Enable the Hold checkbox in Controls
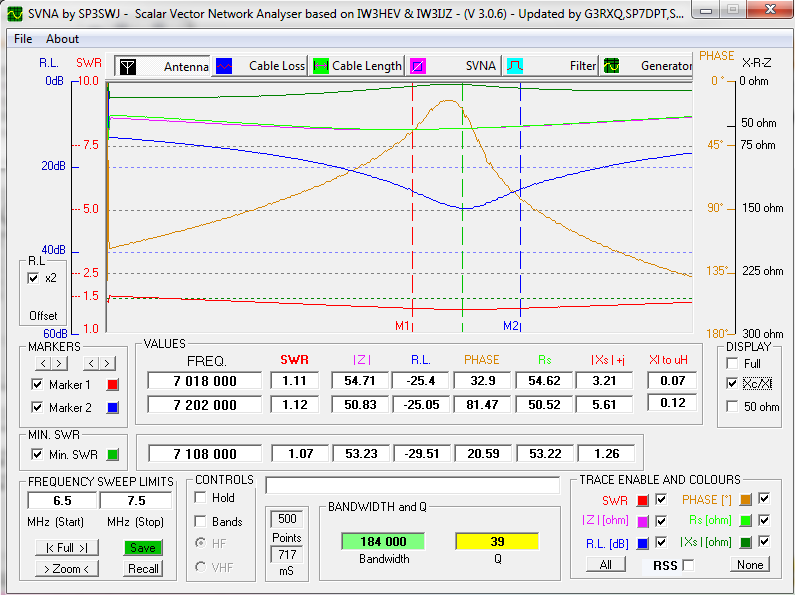The height and width of the screenshot is (595, 795). [x=201, y=498]
